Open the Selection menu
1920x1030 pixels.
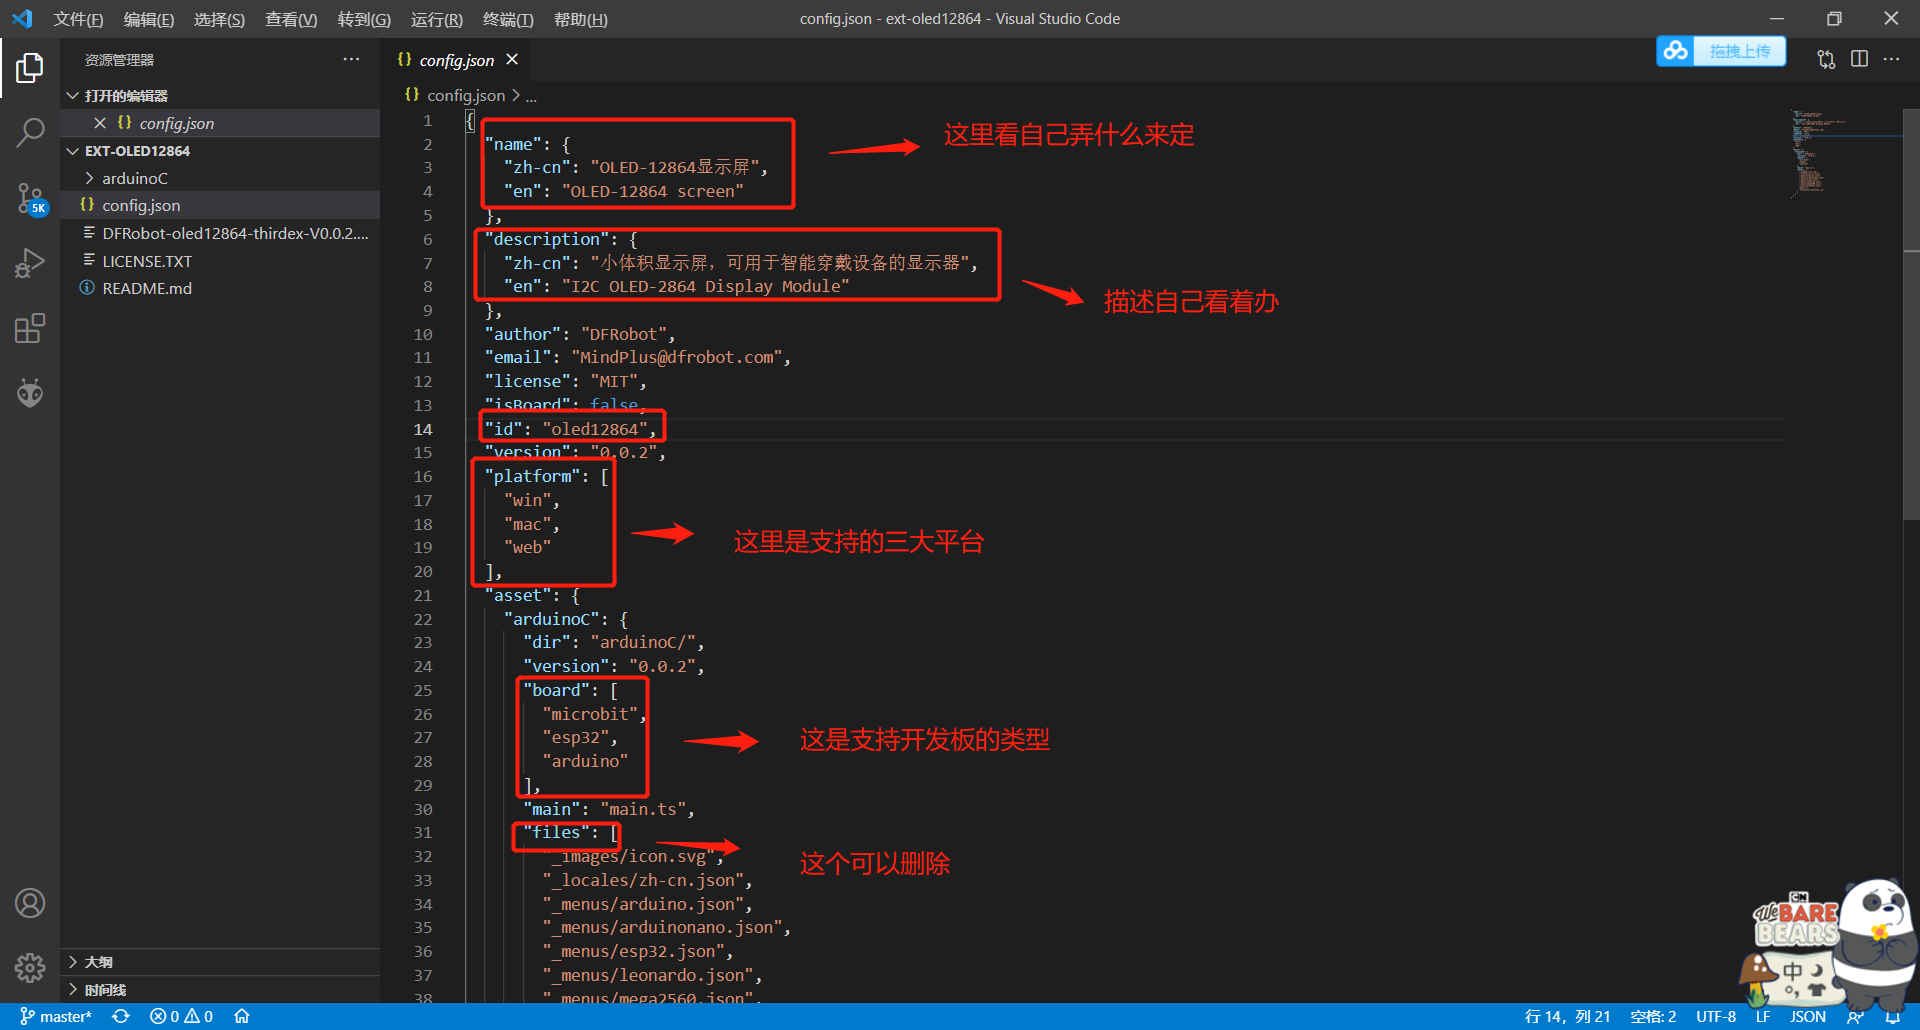pyautogui.click(x=219, y=19)
